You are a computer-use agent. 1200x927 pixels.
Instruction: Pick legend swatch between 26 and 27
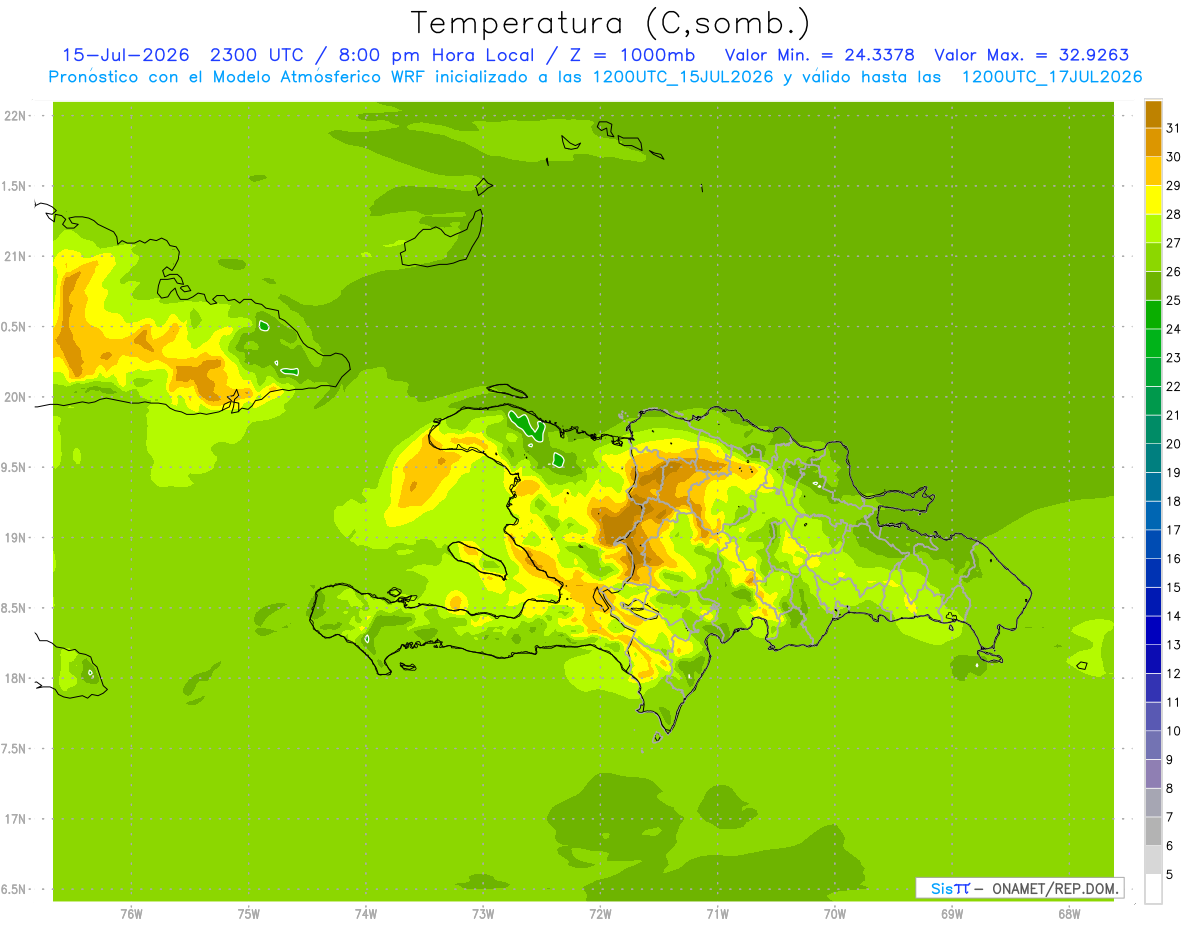[x=1153, y=257]
